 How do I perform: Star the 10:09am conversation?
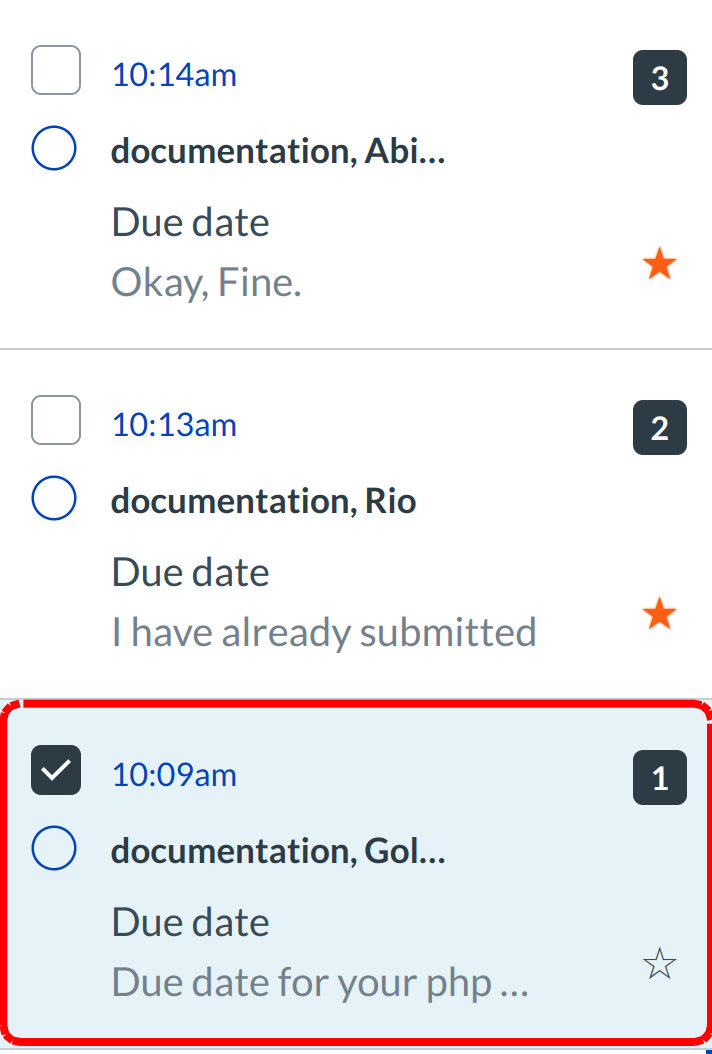click(x=659, y=965)
